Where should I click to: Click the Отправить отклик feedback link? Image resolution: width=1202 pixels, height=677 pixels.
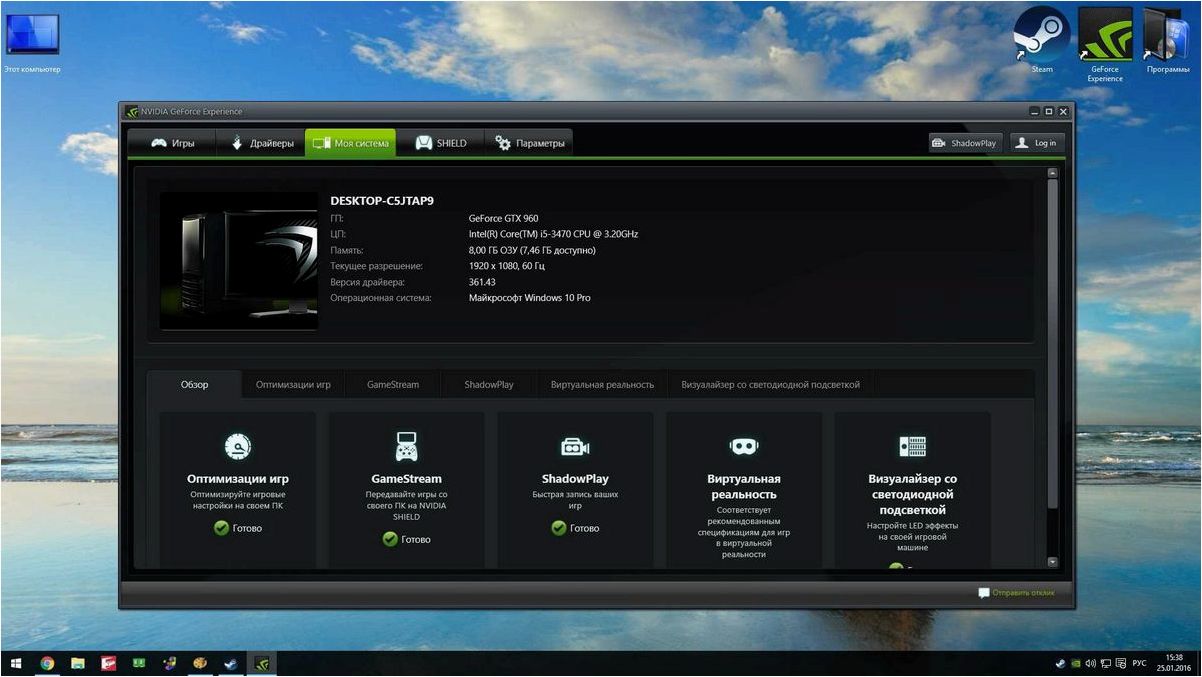tap(1023, 593)
